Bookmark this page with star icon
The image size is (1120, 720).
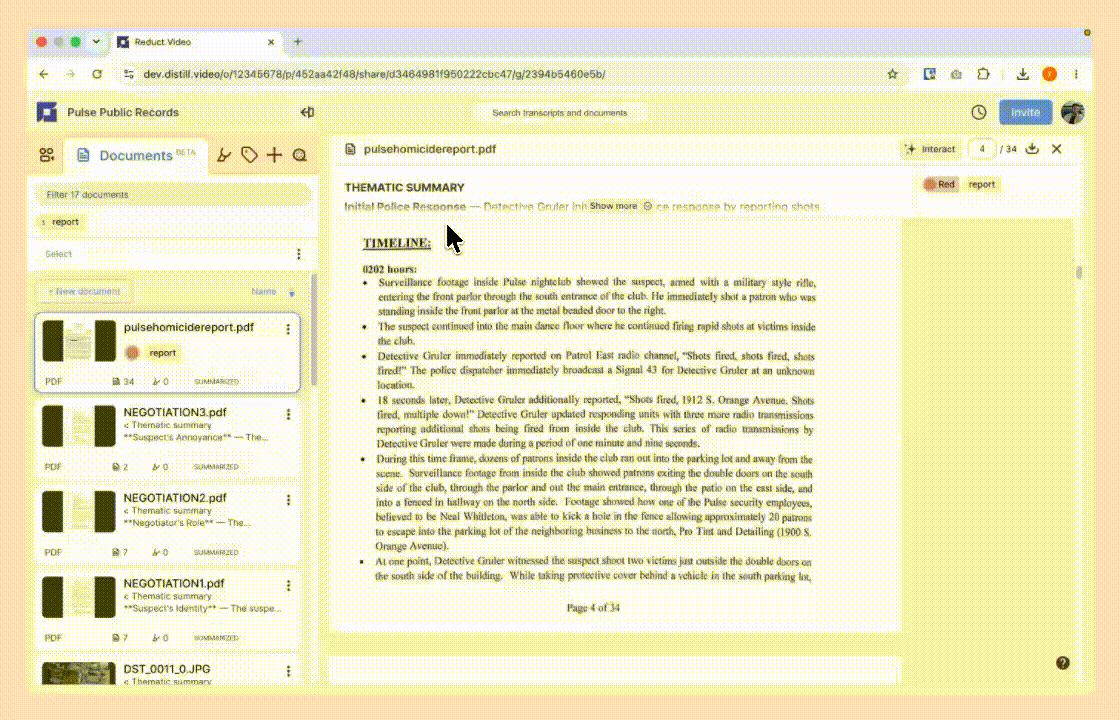[892, 74]
